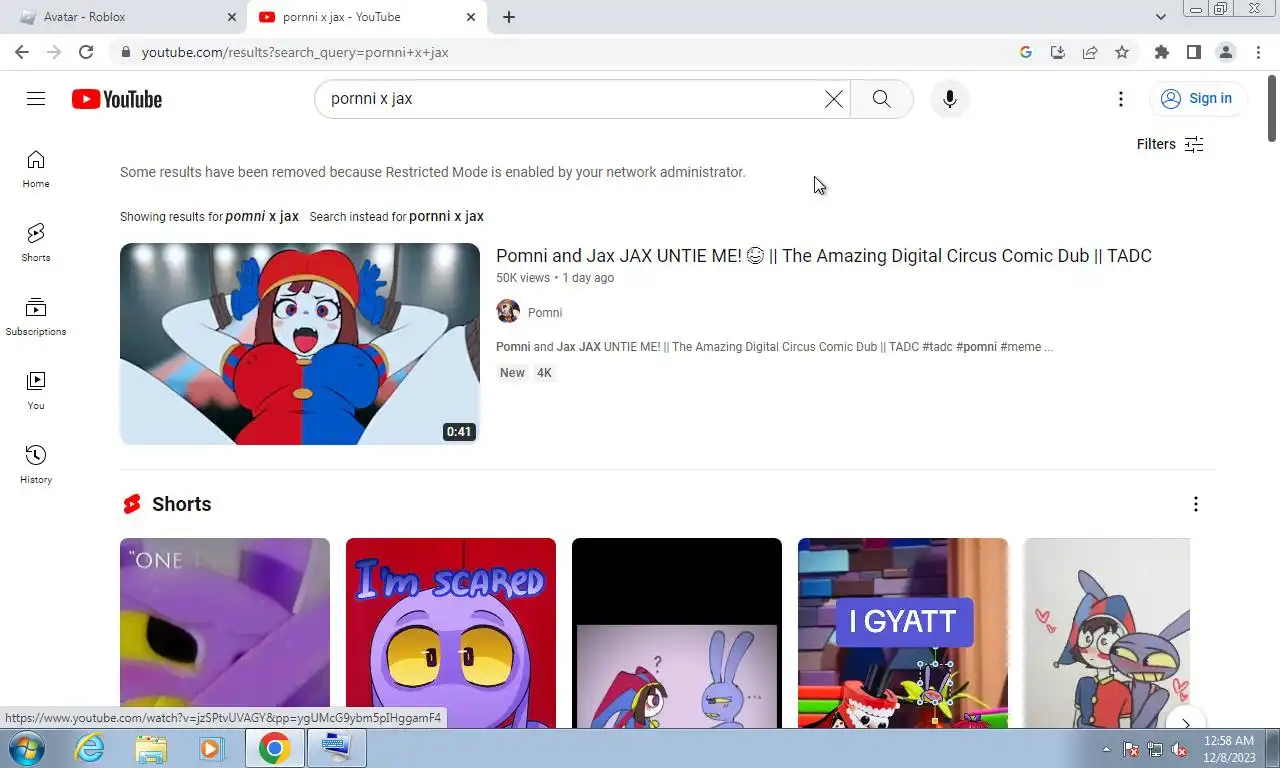Click the Action Center flag tray icon

pos(1131,749)
